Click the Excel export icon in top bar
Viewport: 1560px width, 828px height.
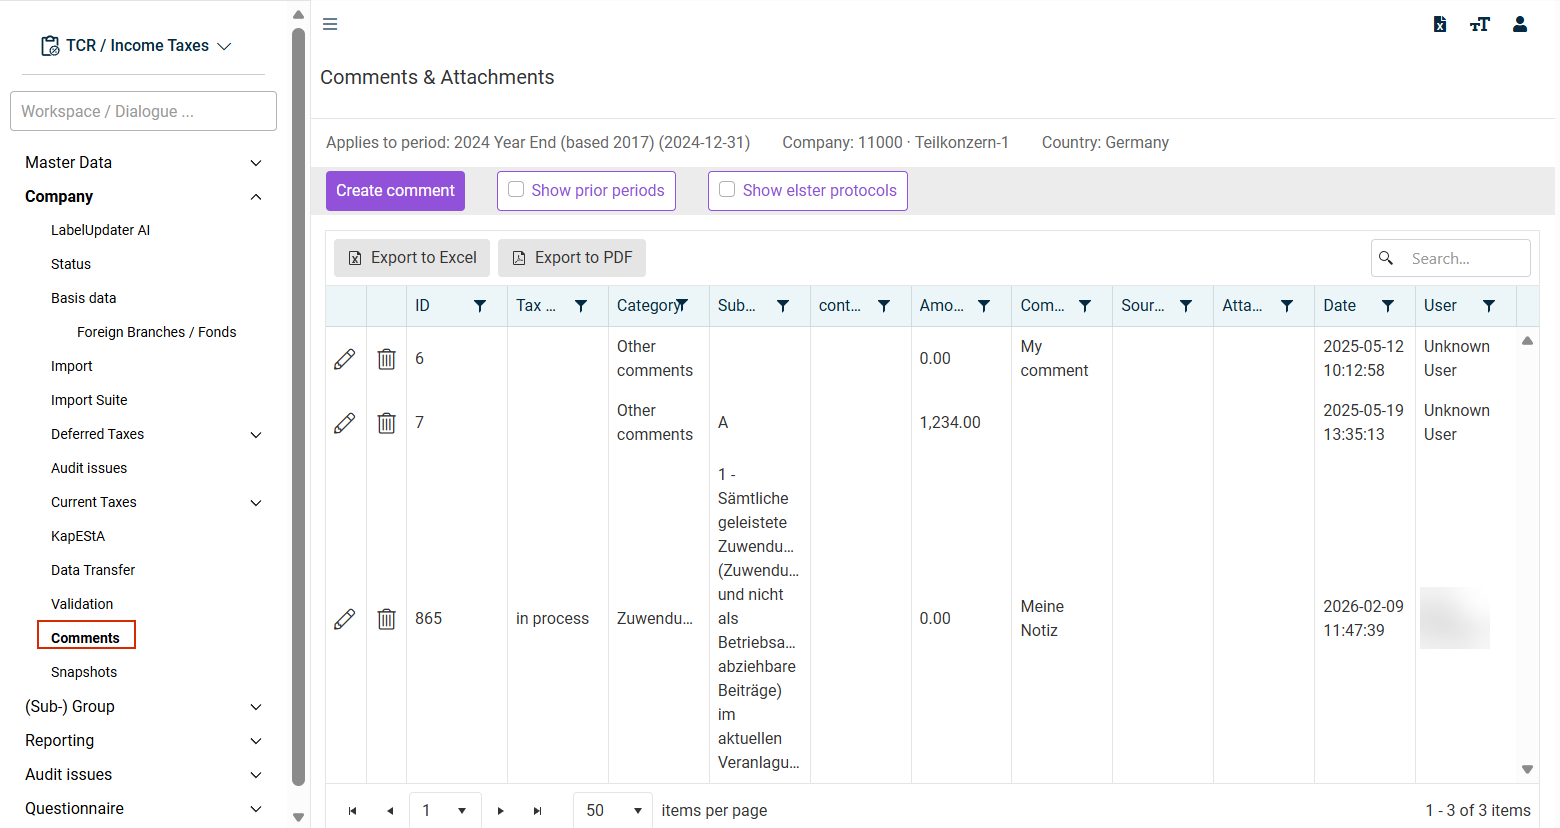(1440, 24)
